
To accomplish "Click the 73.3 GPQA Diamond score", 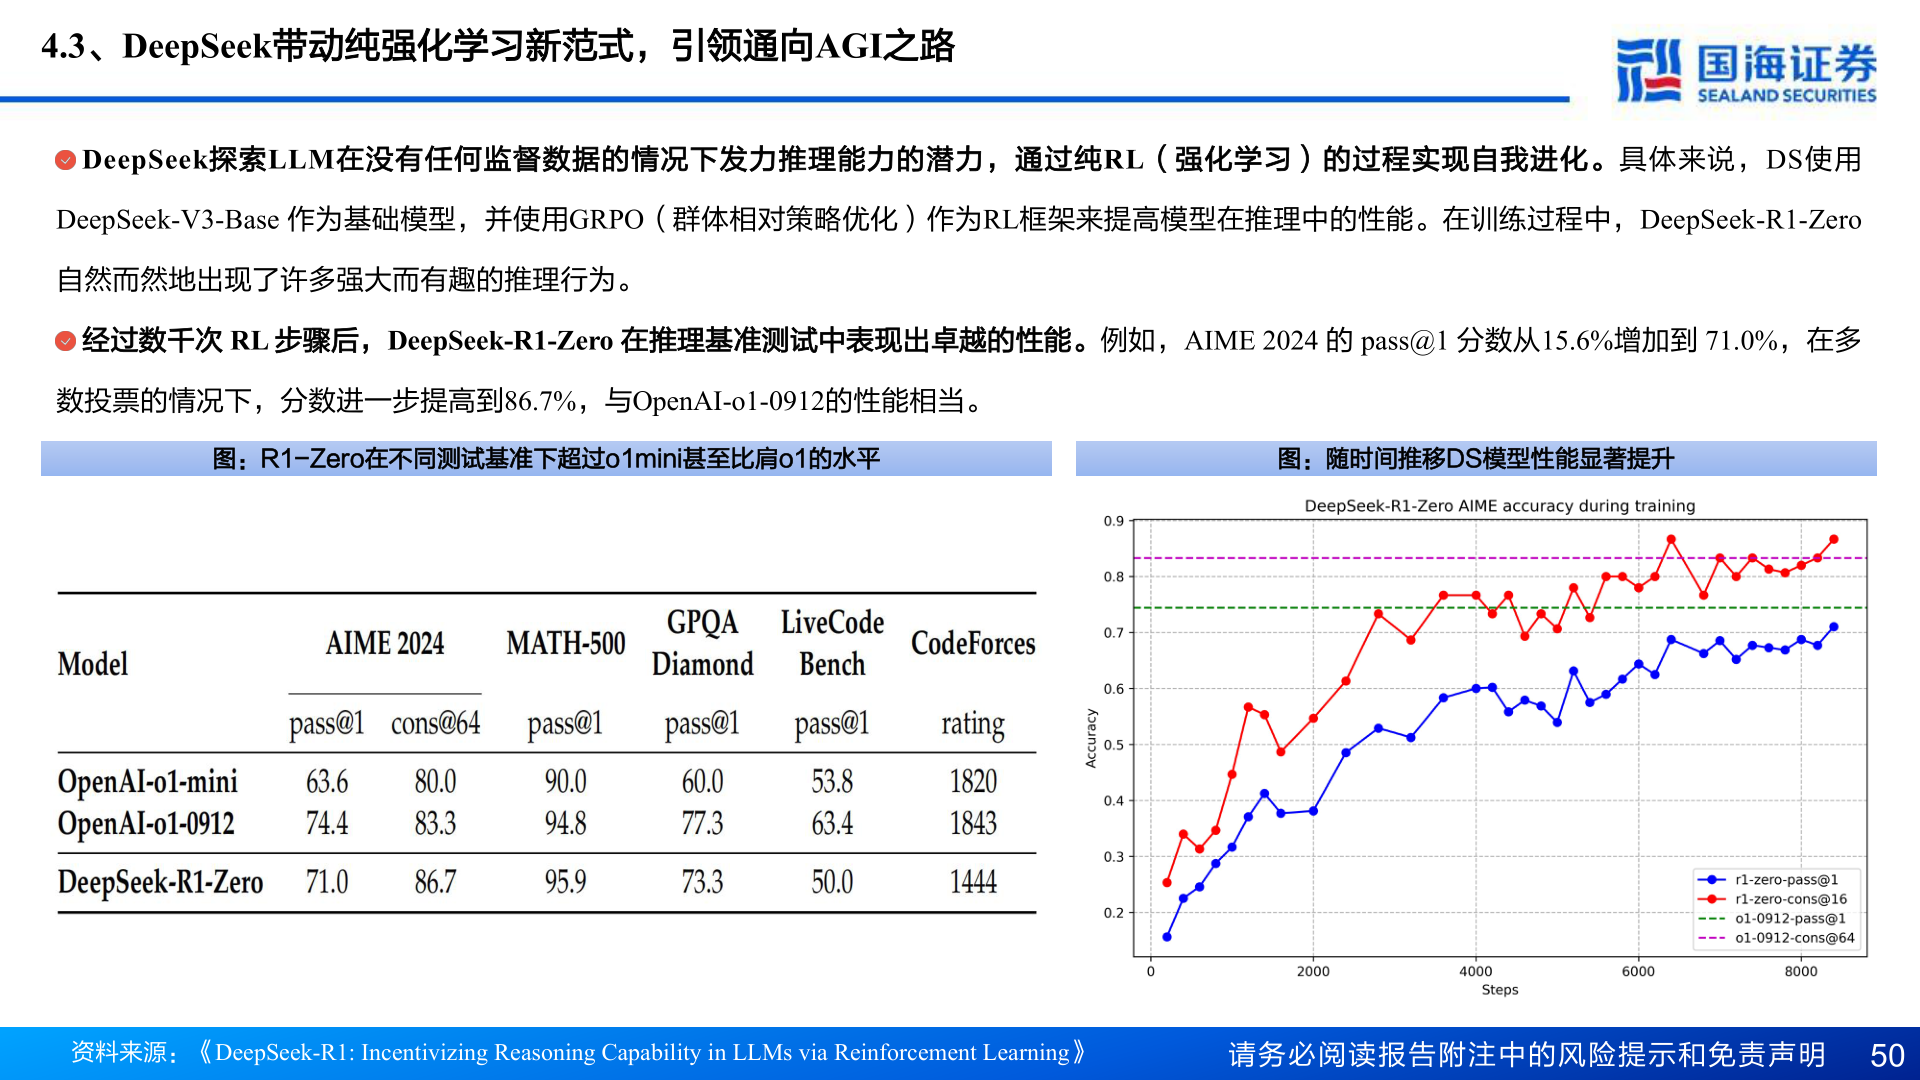I will 702,882.
